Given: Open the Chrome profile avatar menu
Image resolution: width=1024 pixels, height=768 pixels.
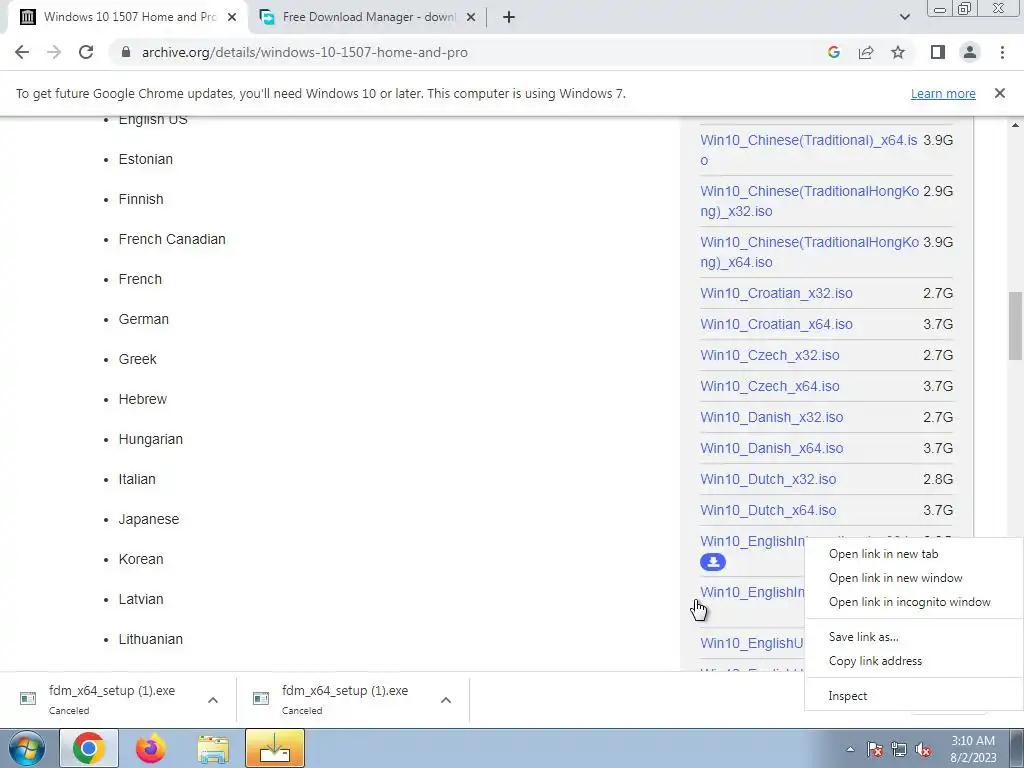Looking at the screenshot, I should tap(970, 52).
